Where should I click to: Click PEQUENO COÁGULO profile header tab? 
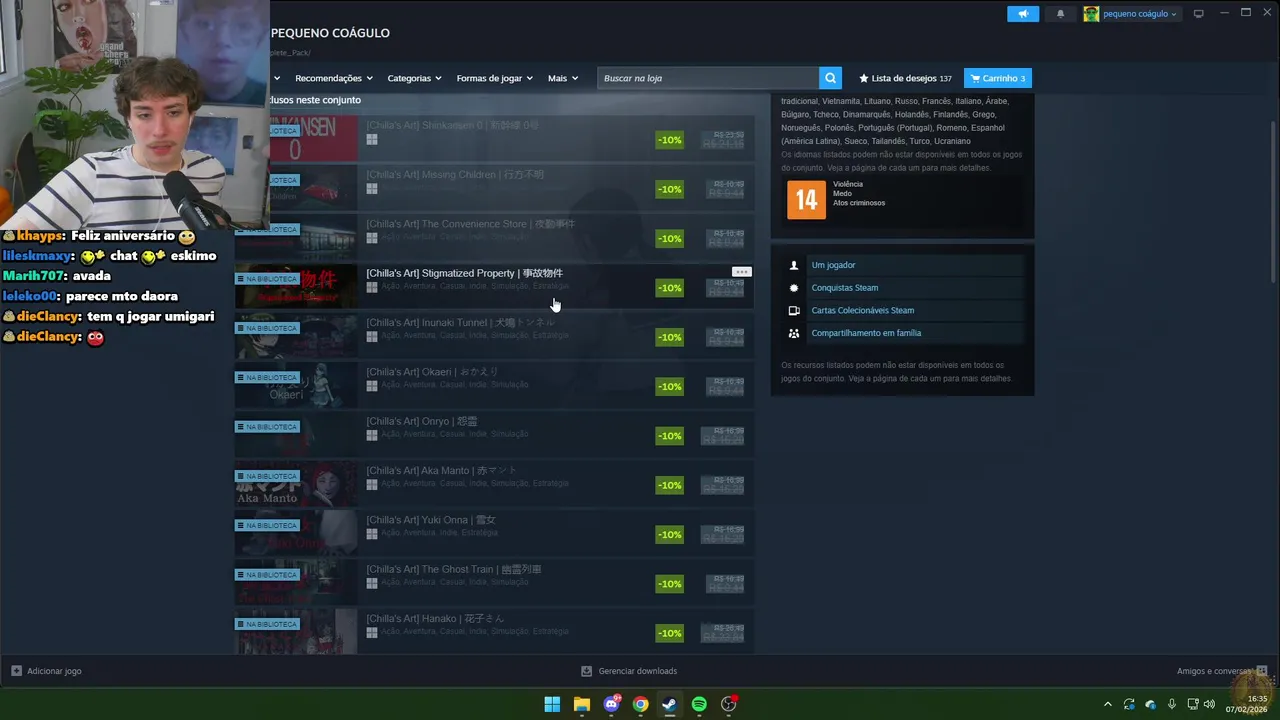click(x=330, y=33)
